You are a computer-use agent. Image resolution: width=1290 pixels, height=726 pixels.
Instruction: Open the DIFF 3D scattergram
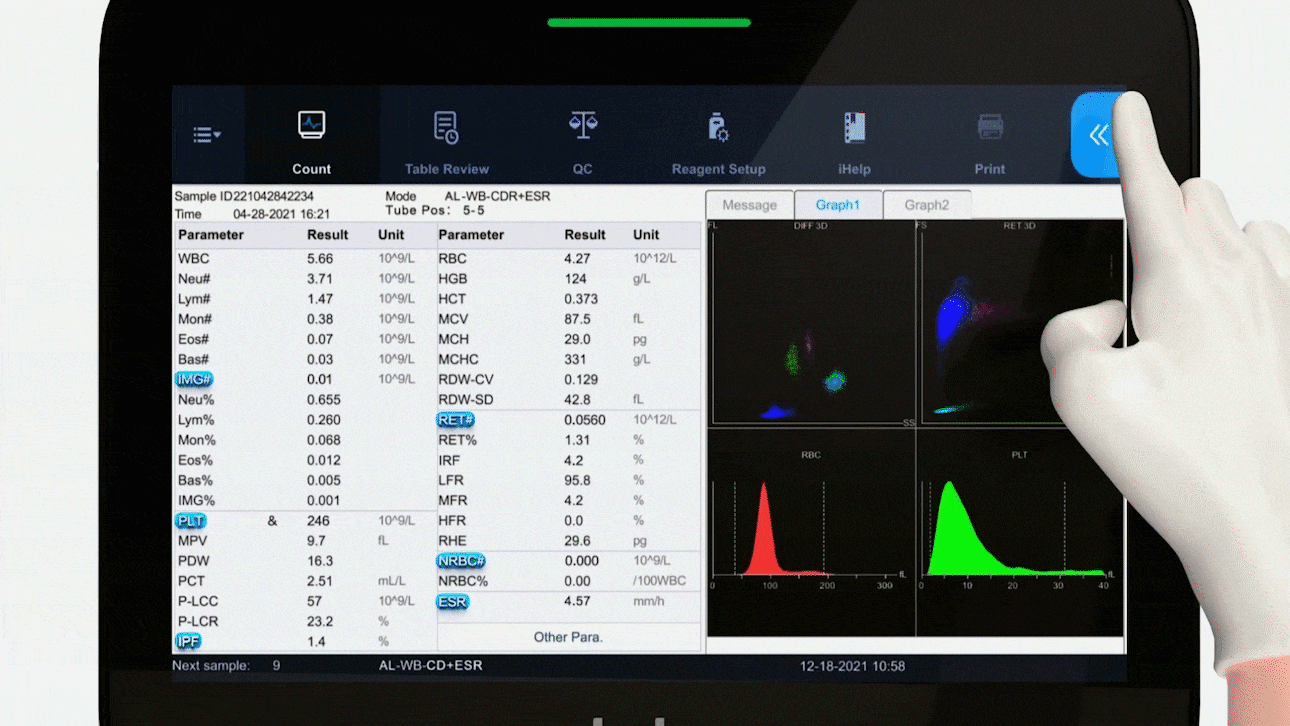810,325
